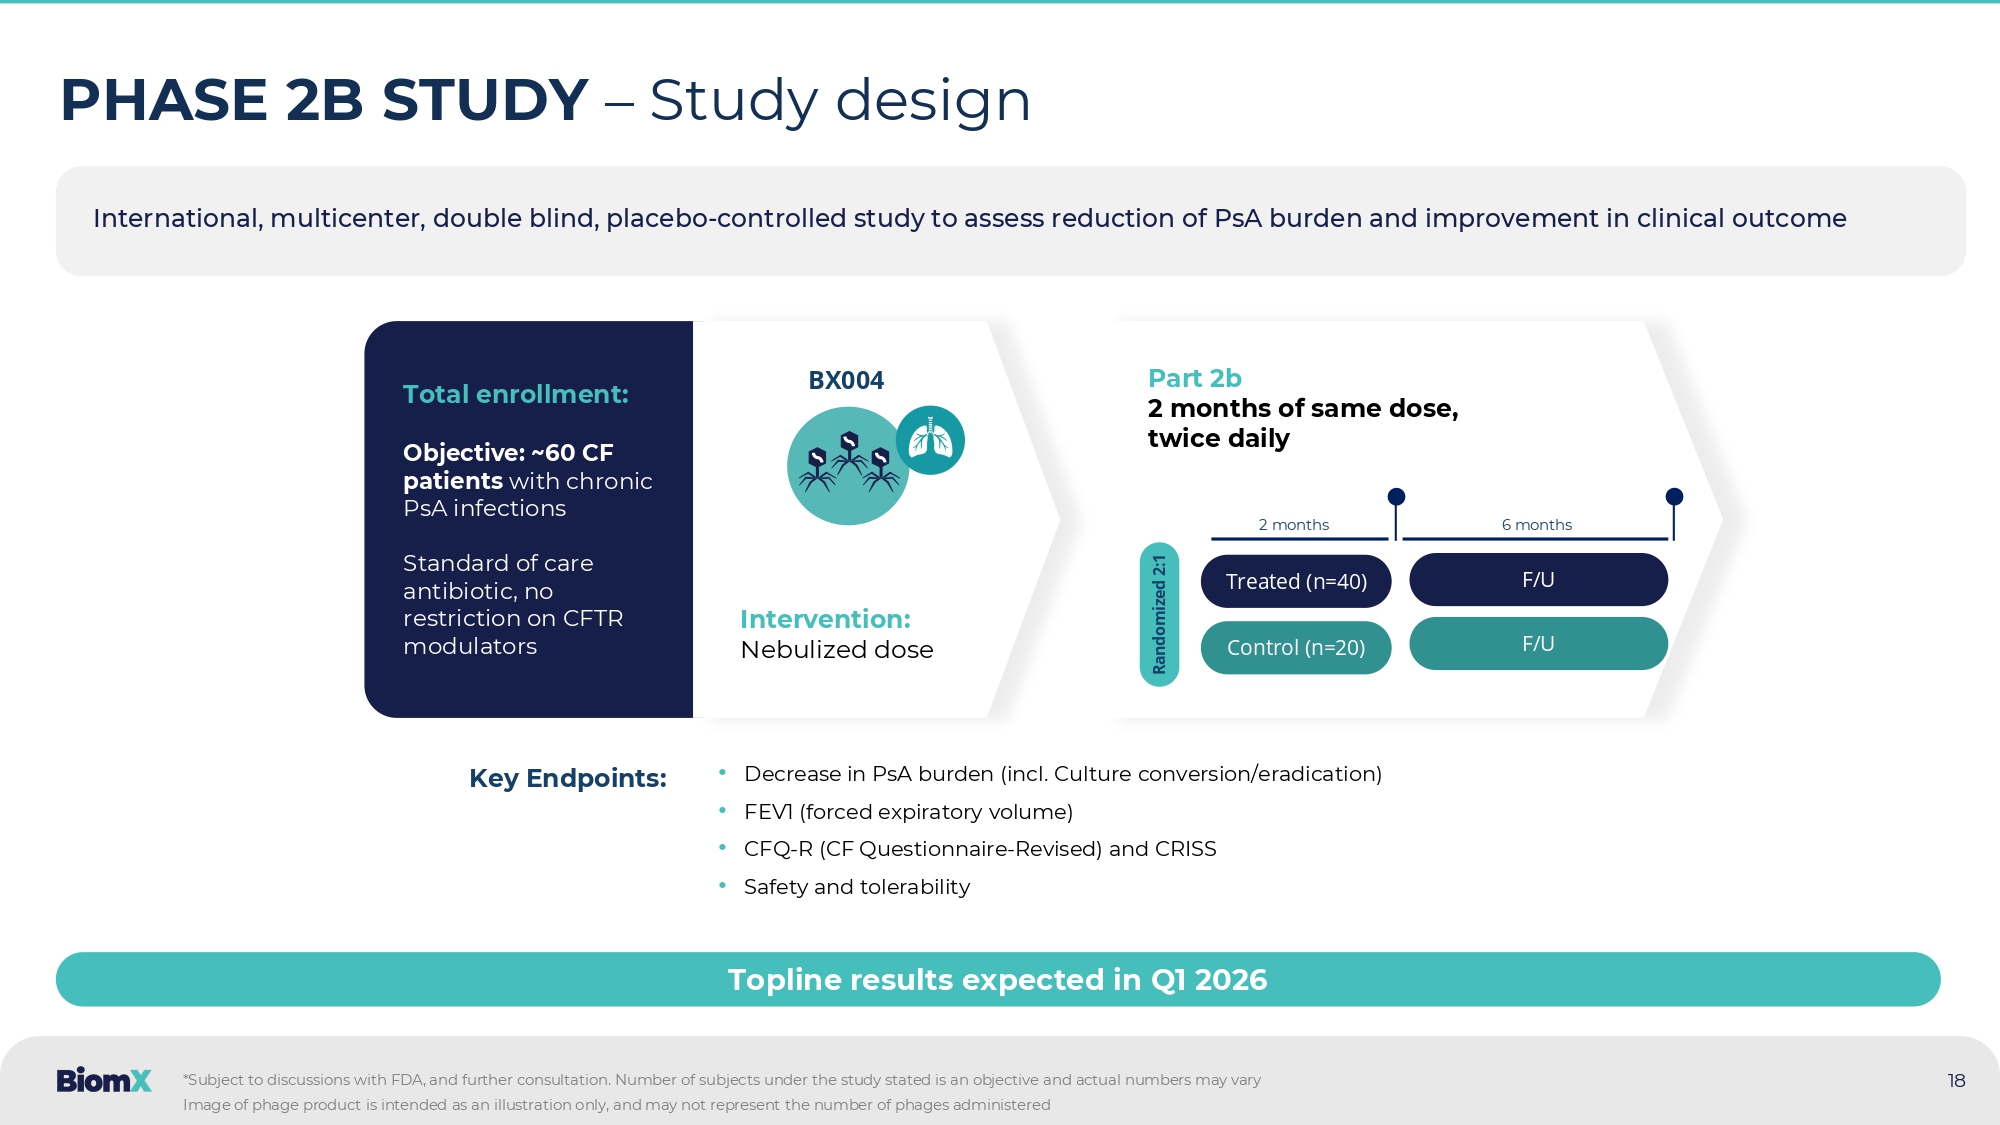Click the 6 months timeline marker dot

tap(1674, 497)
